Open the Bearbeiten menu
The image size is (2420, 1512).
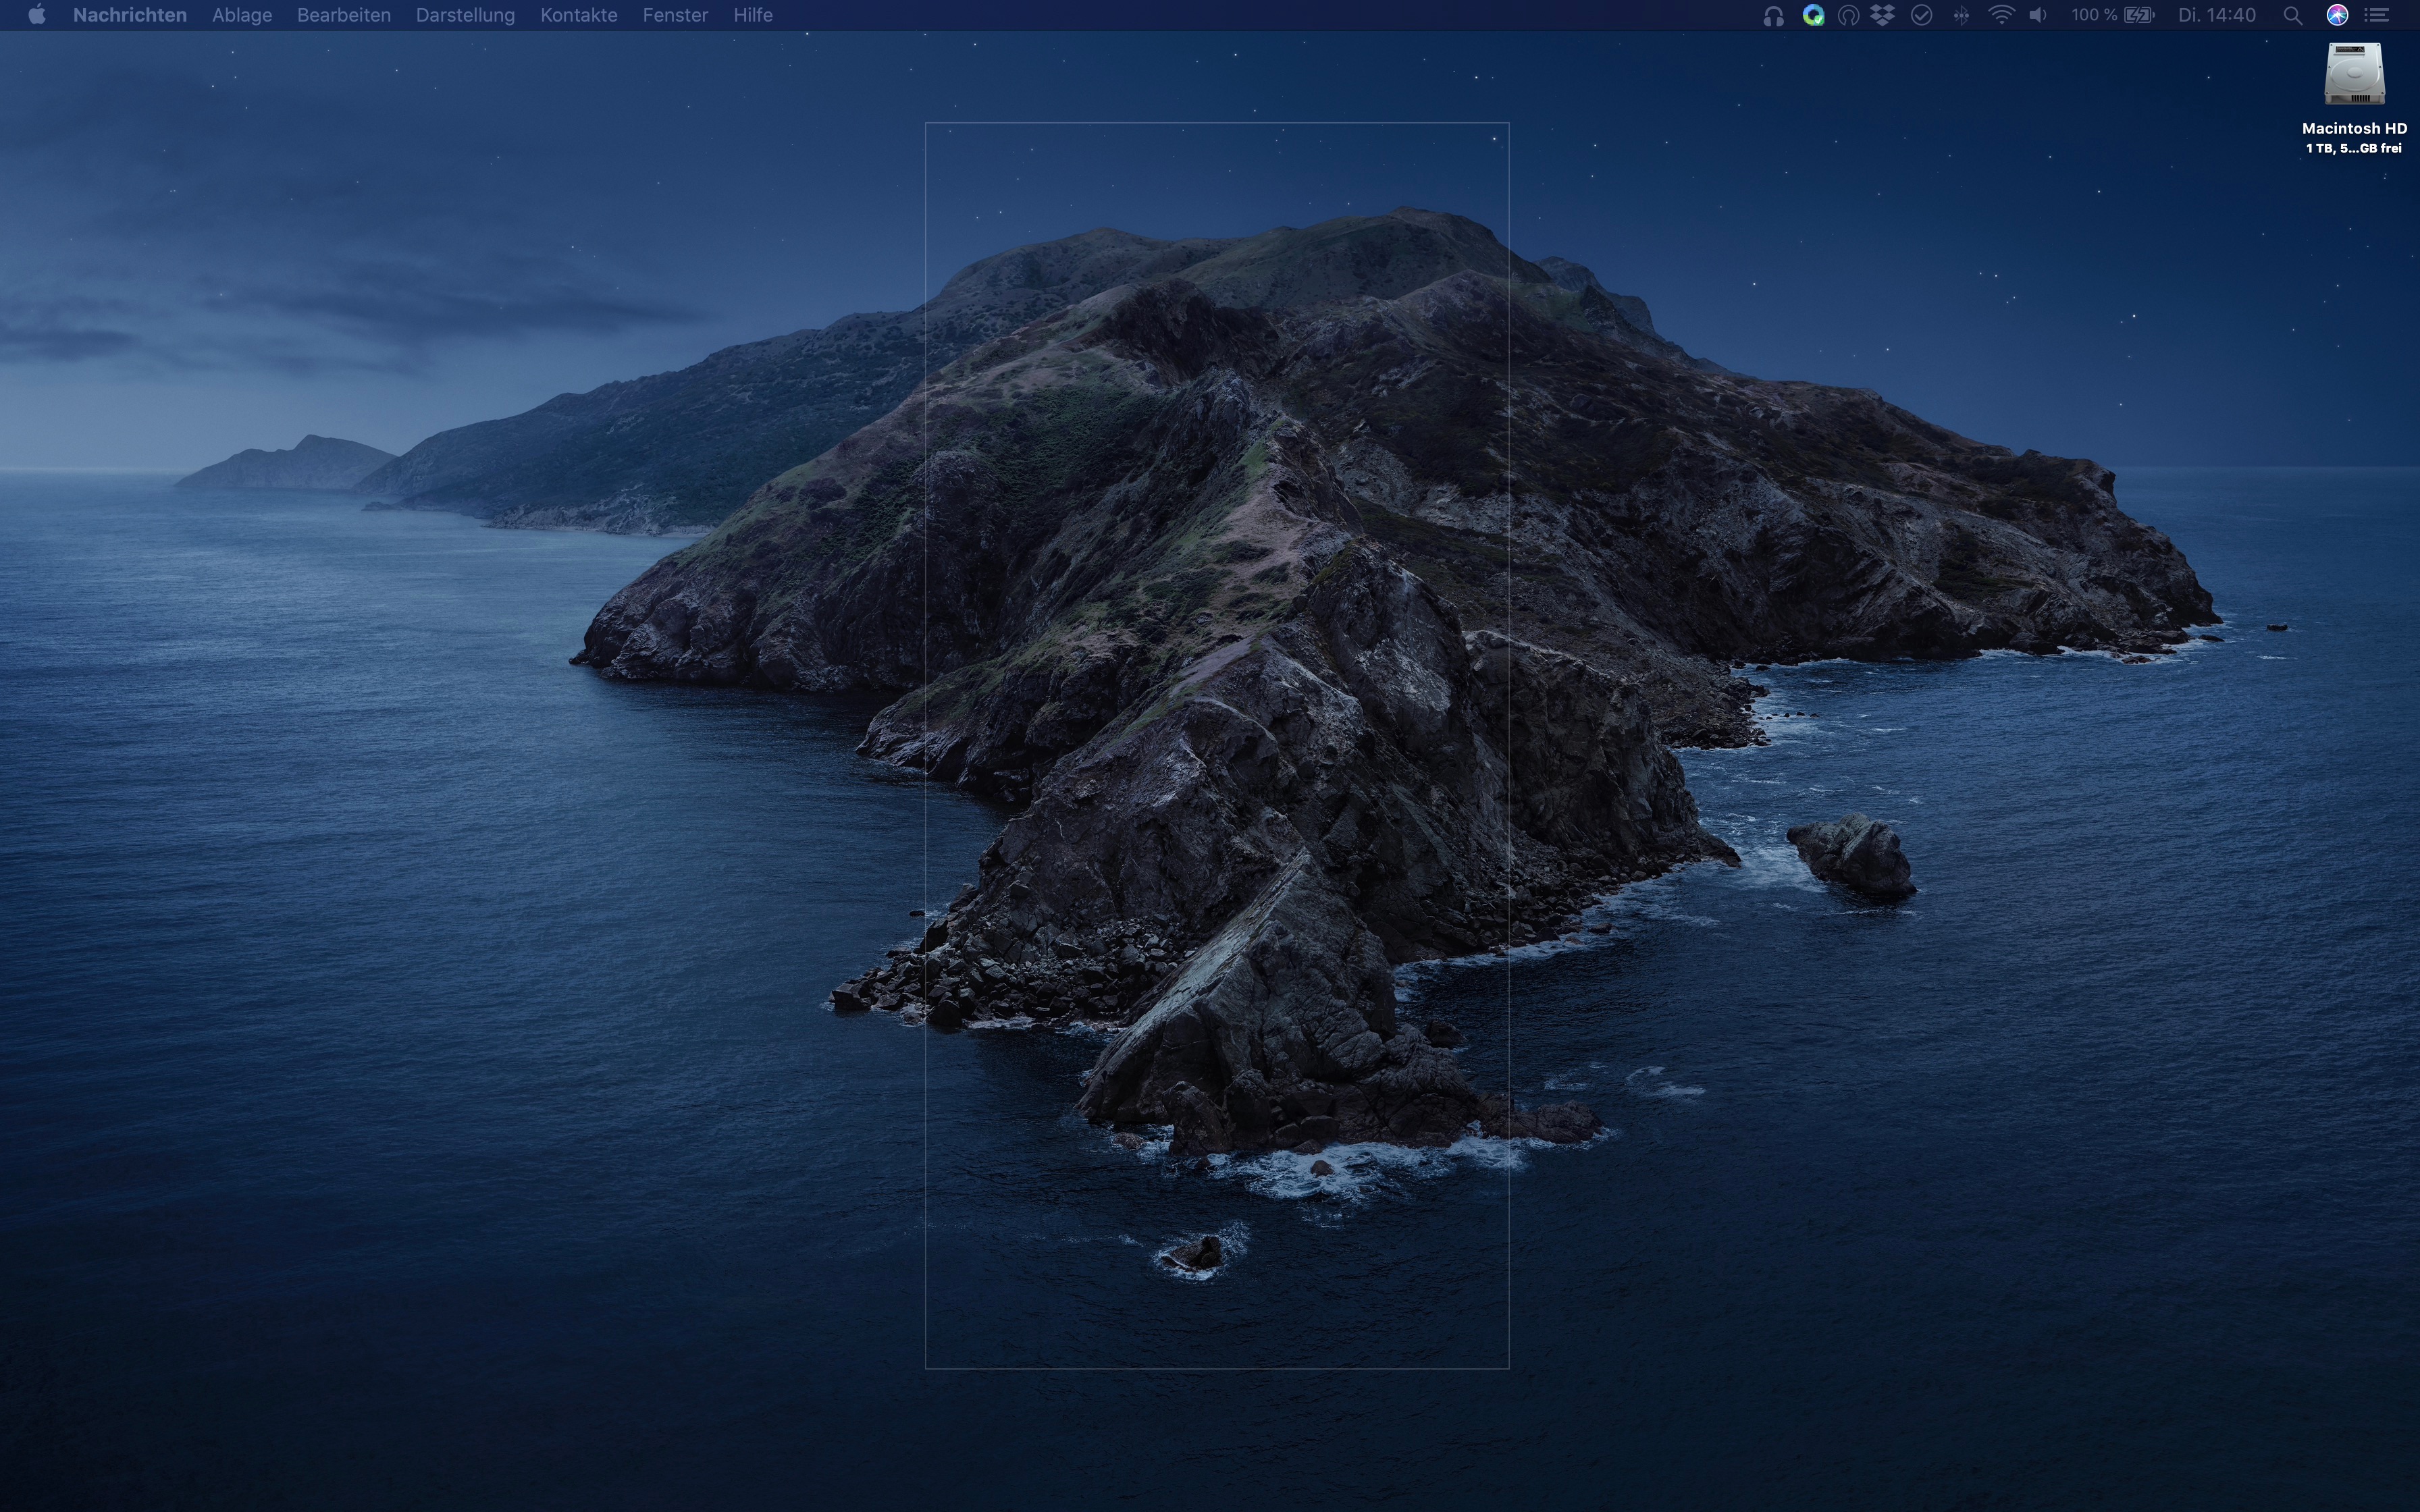[x=344, y=15]
